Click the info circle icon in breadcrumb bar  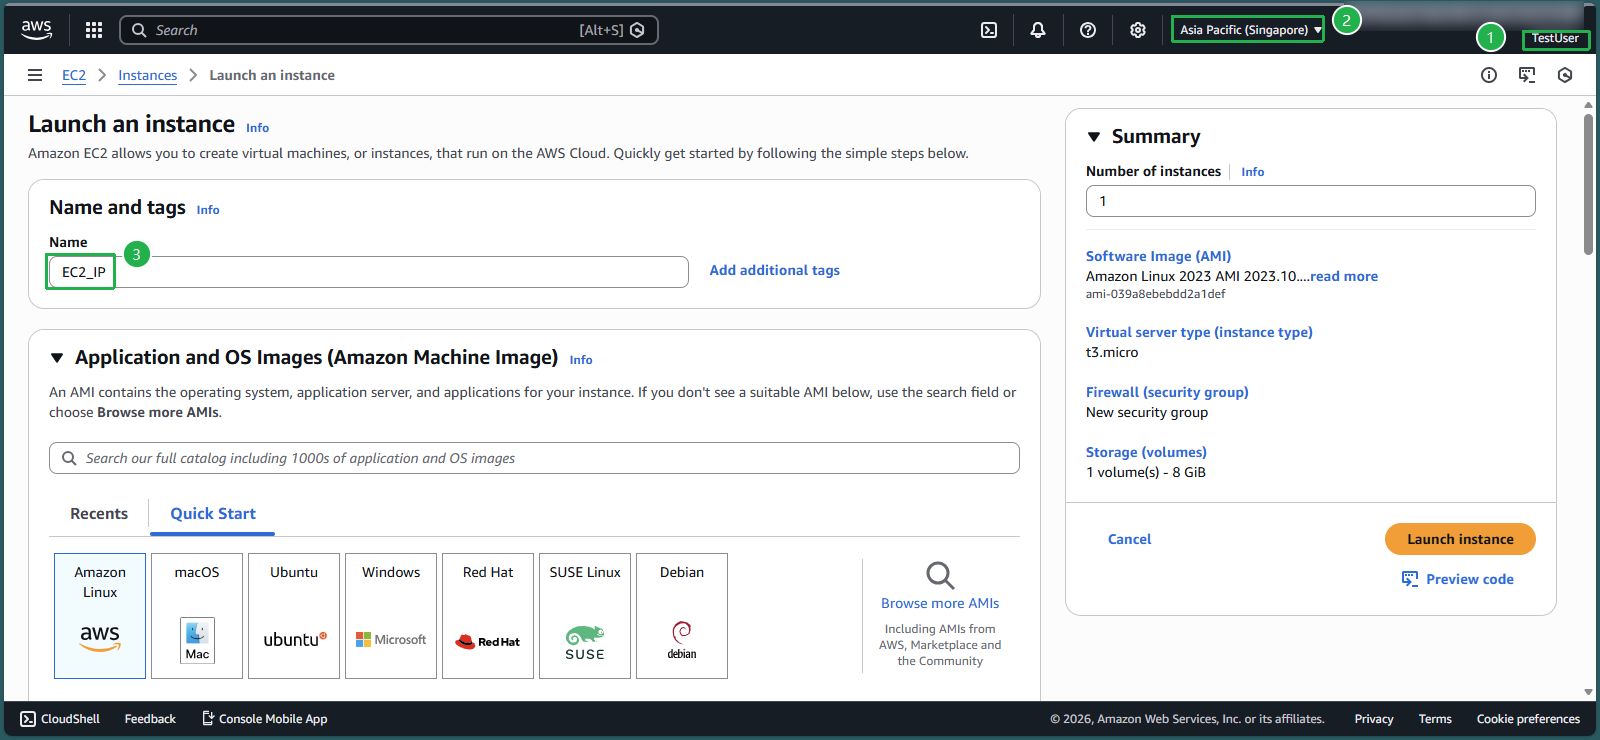1489,75
